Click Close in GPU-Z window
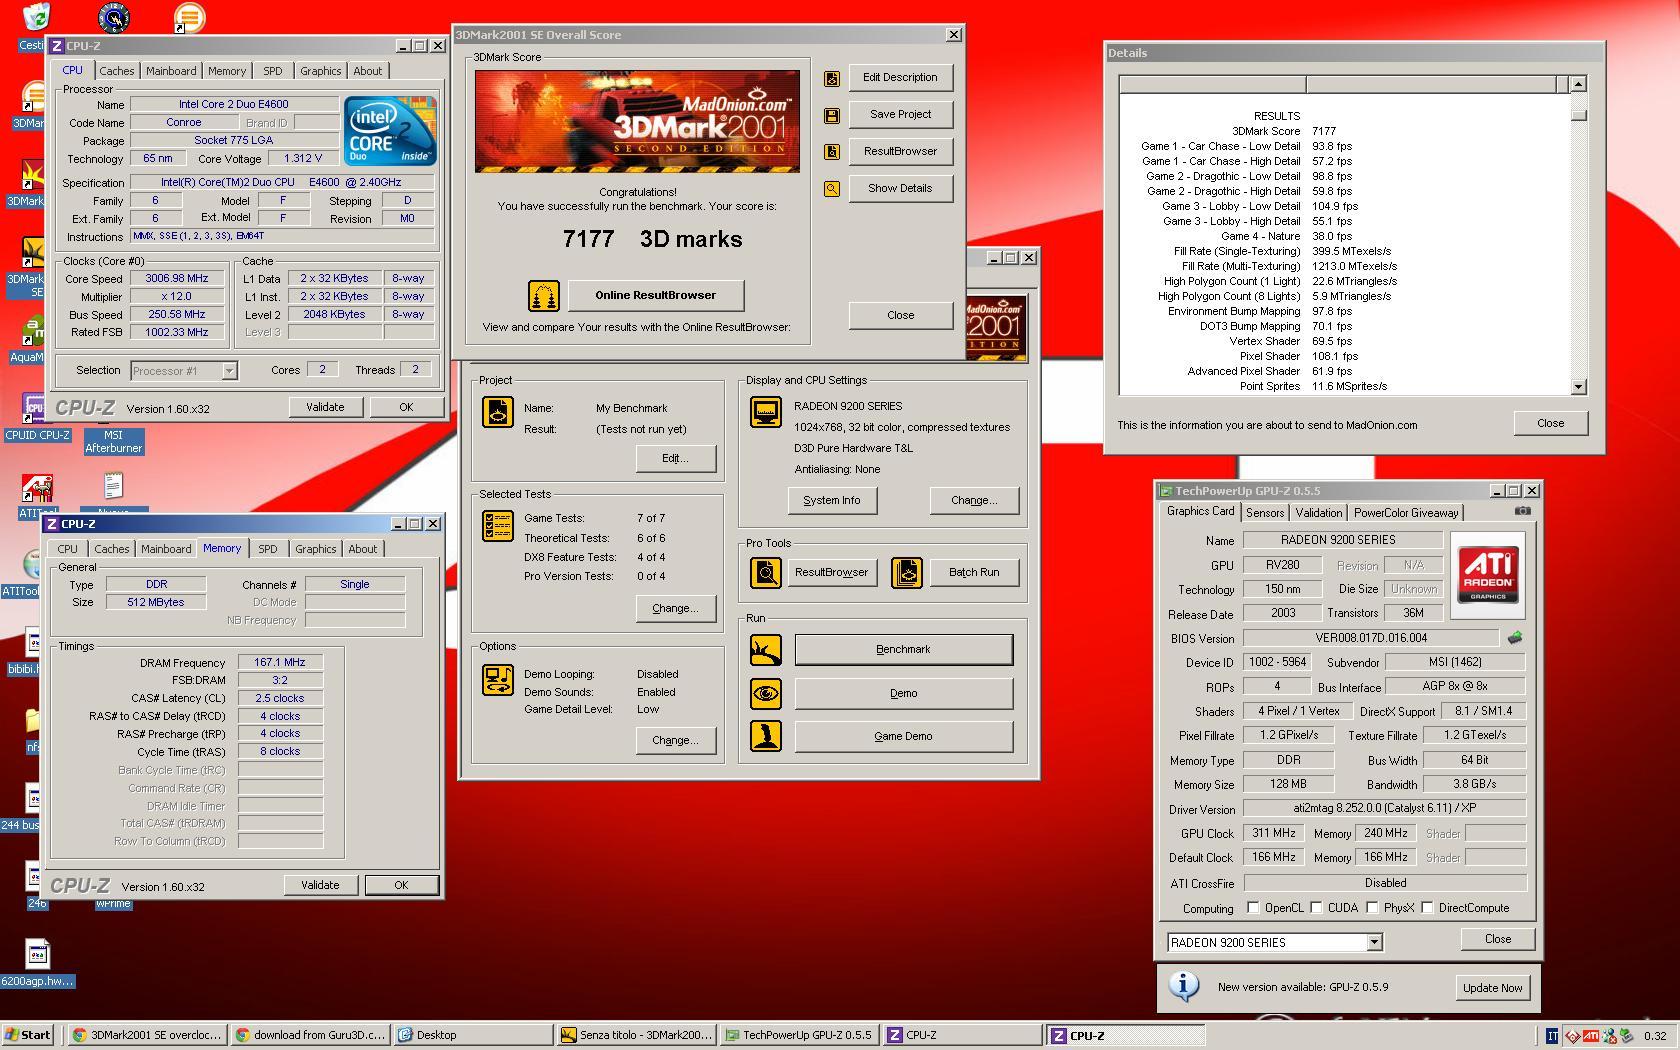Screen dimensions: 1680x1050 coord(1497,938)
